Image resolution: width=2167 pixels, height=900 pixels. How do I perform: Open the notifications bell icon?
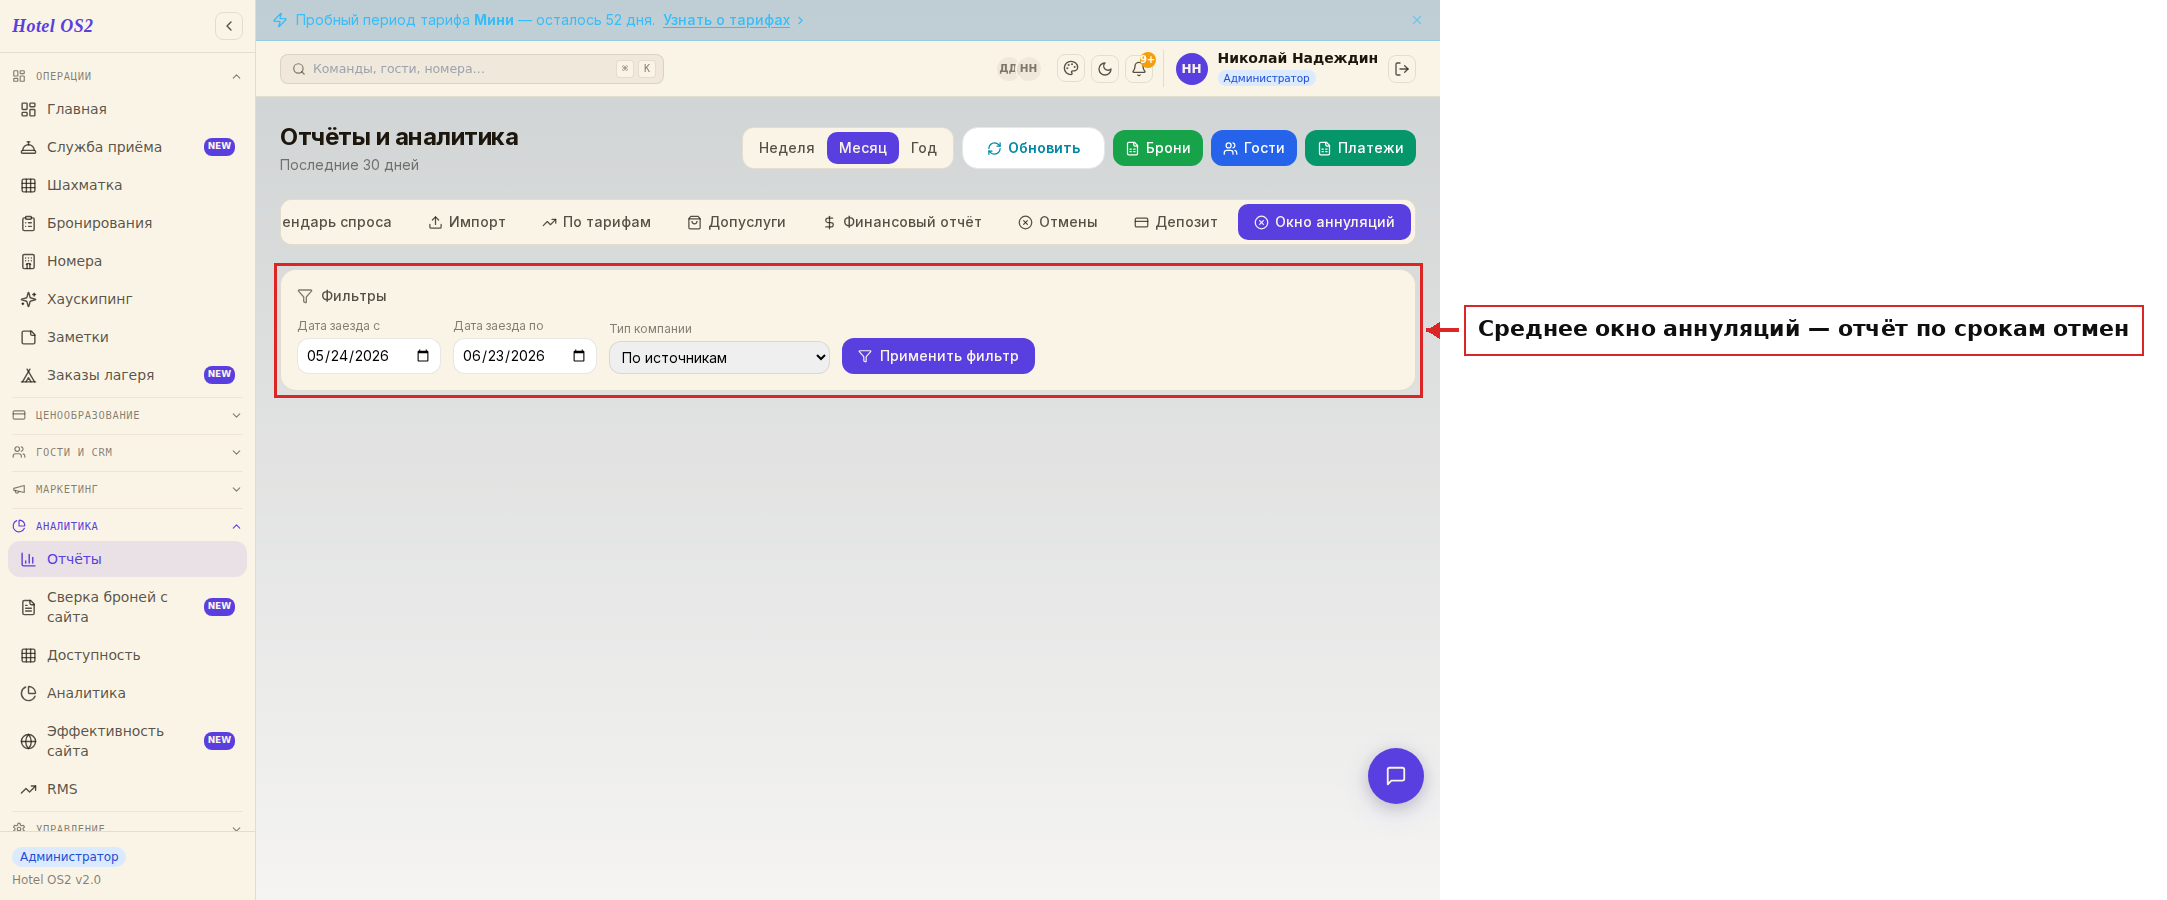point(1139,69)
